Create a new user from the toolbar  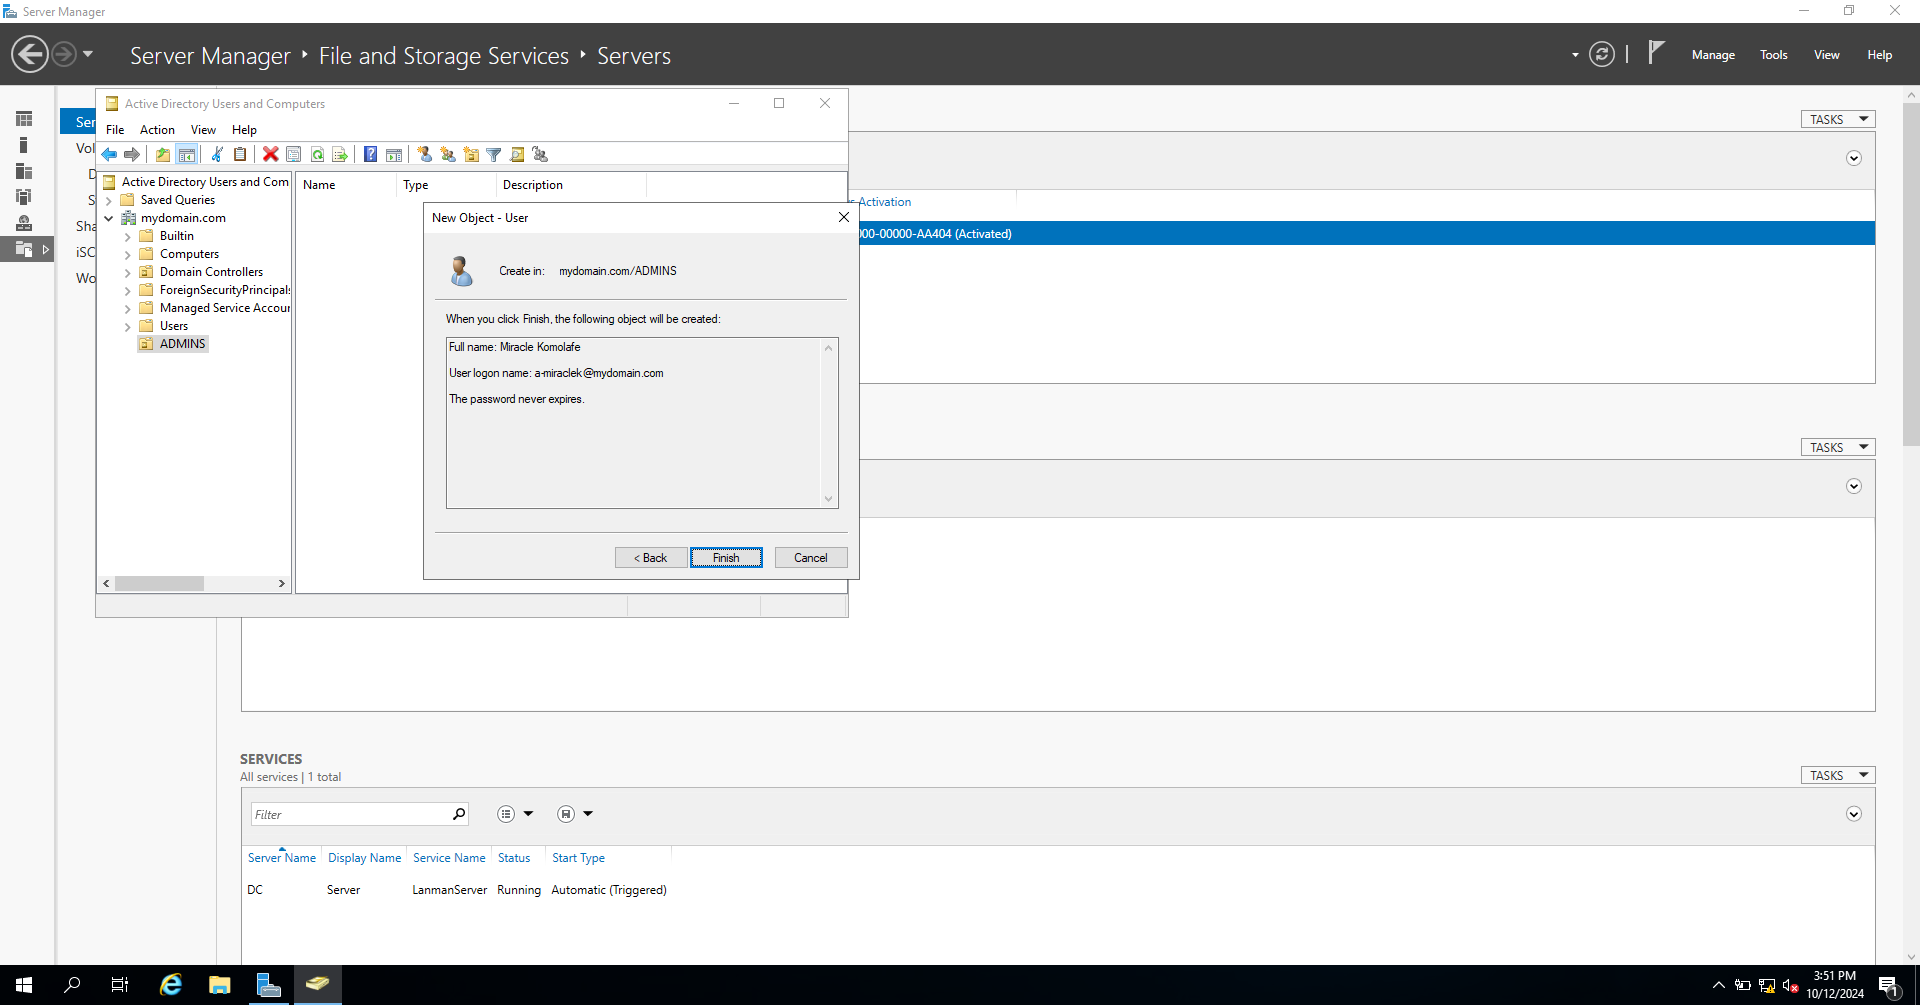pos(424,154)
